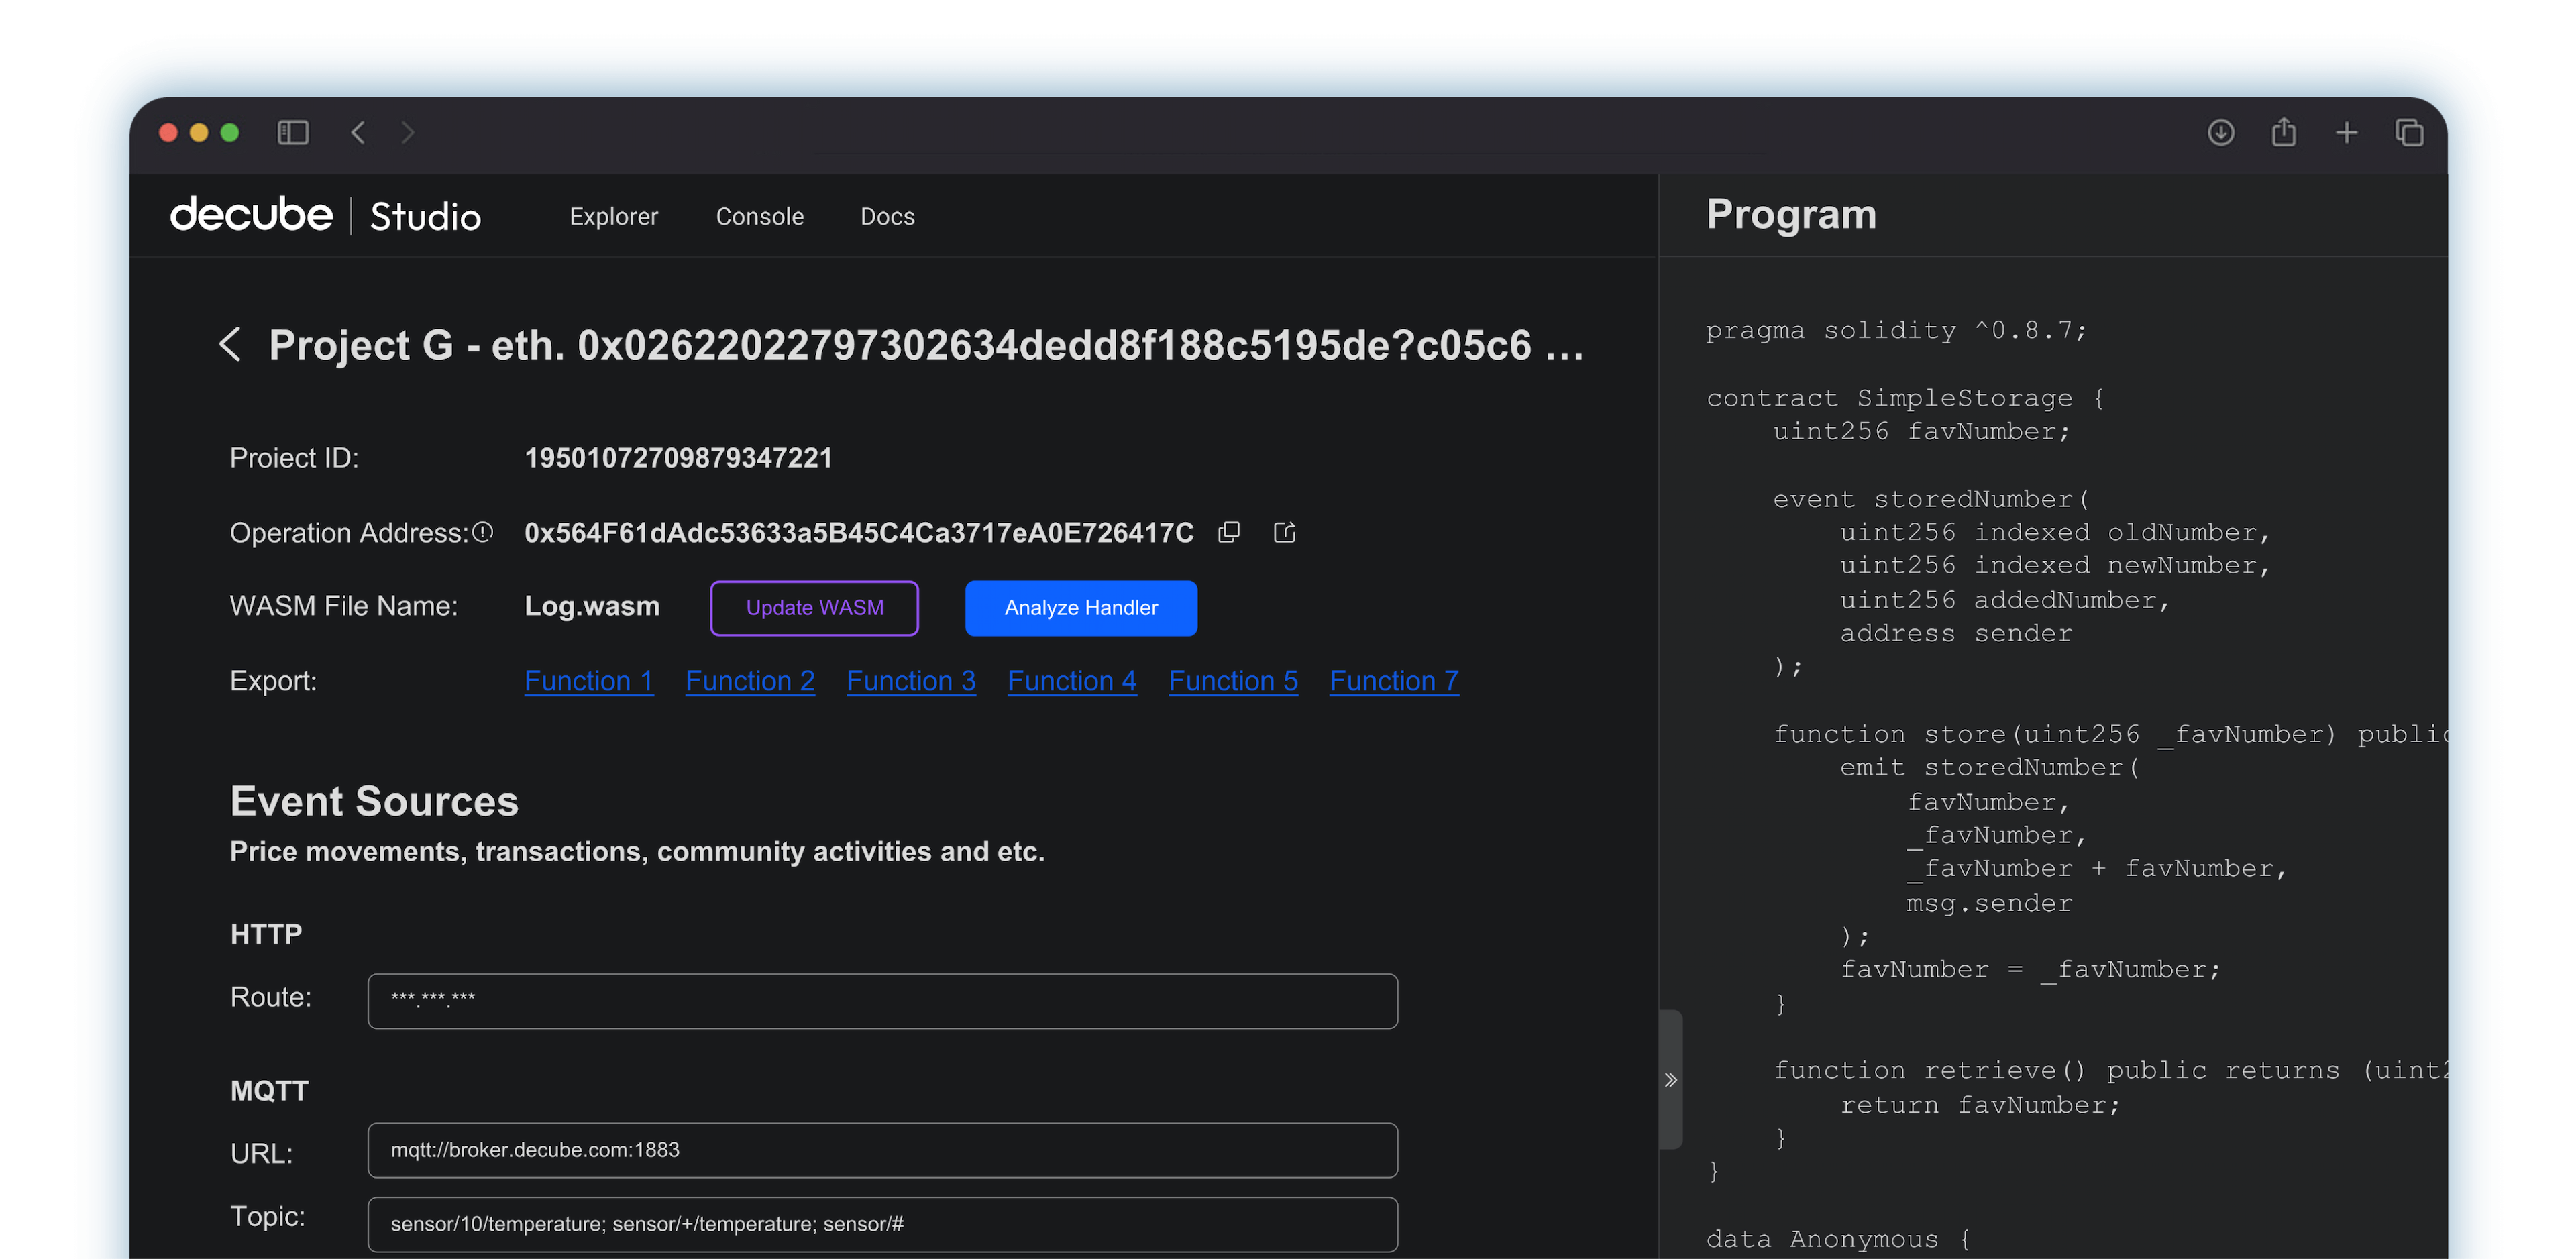
Task: Click the browser share icon
Action: 2283,131
